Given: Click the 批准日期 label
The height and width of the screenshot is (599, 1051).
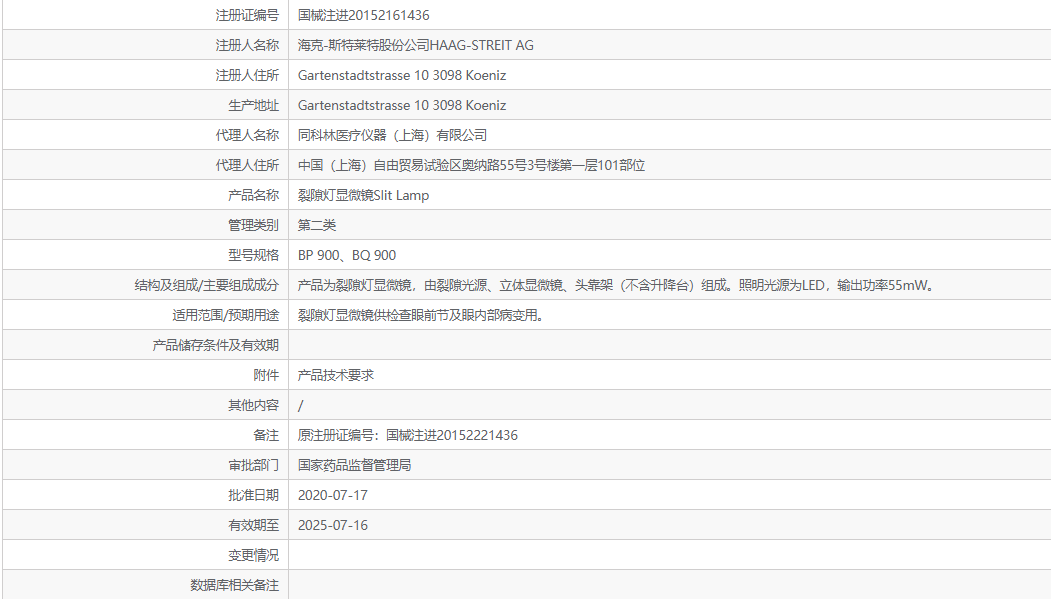Looking at the screenshot, I should pos(253,495).
